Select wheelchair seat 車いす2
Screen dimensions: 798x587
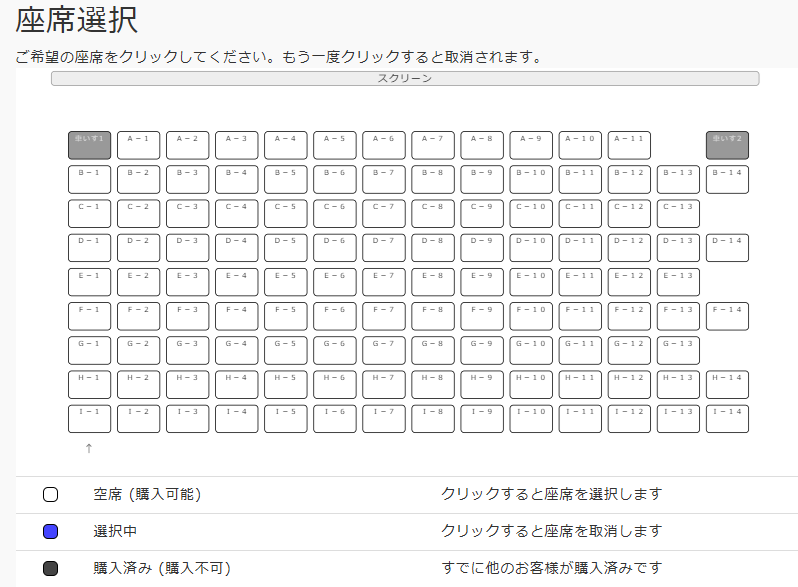[727, 145]
